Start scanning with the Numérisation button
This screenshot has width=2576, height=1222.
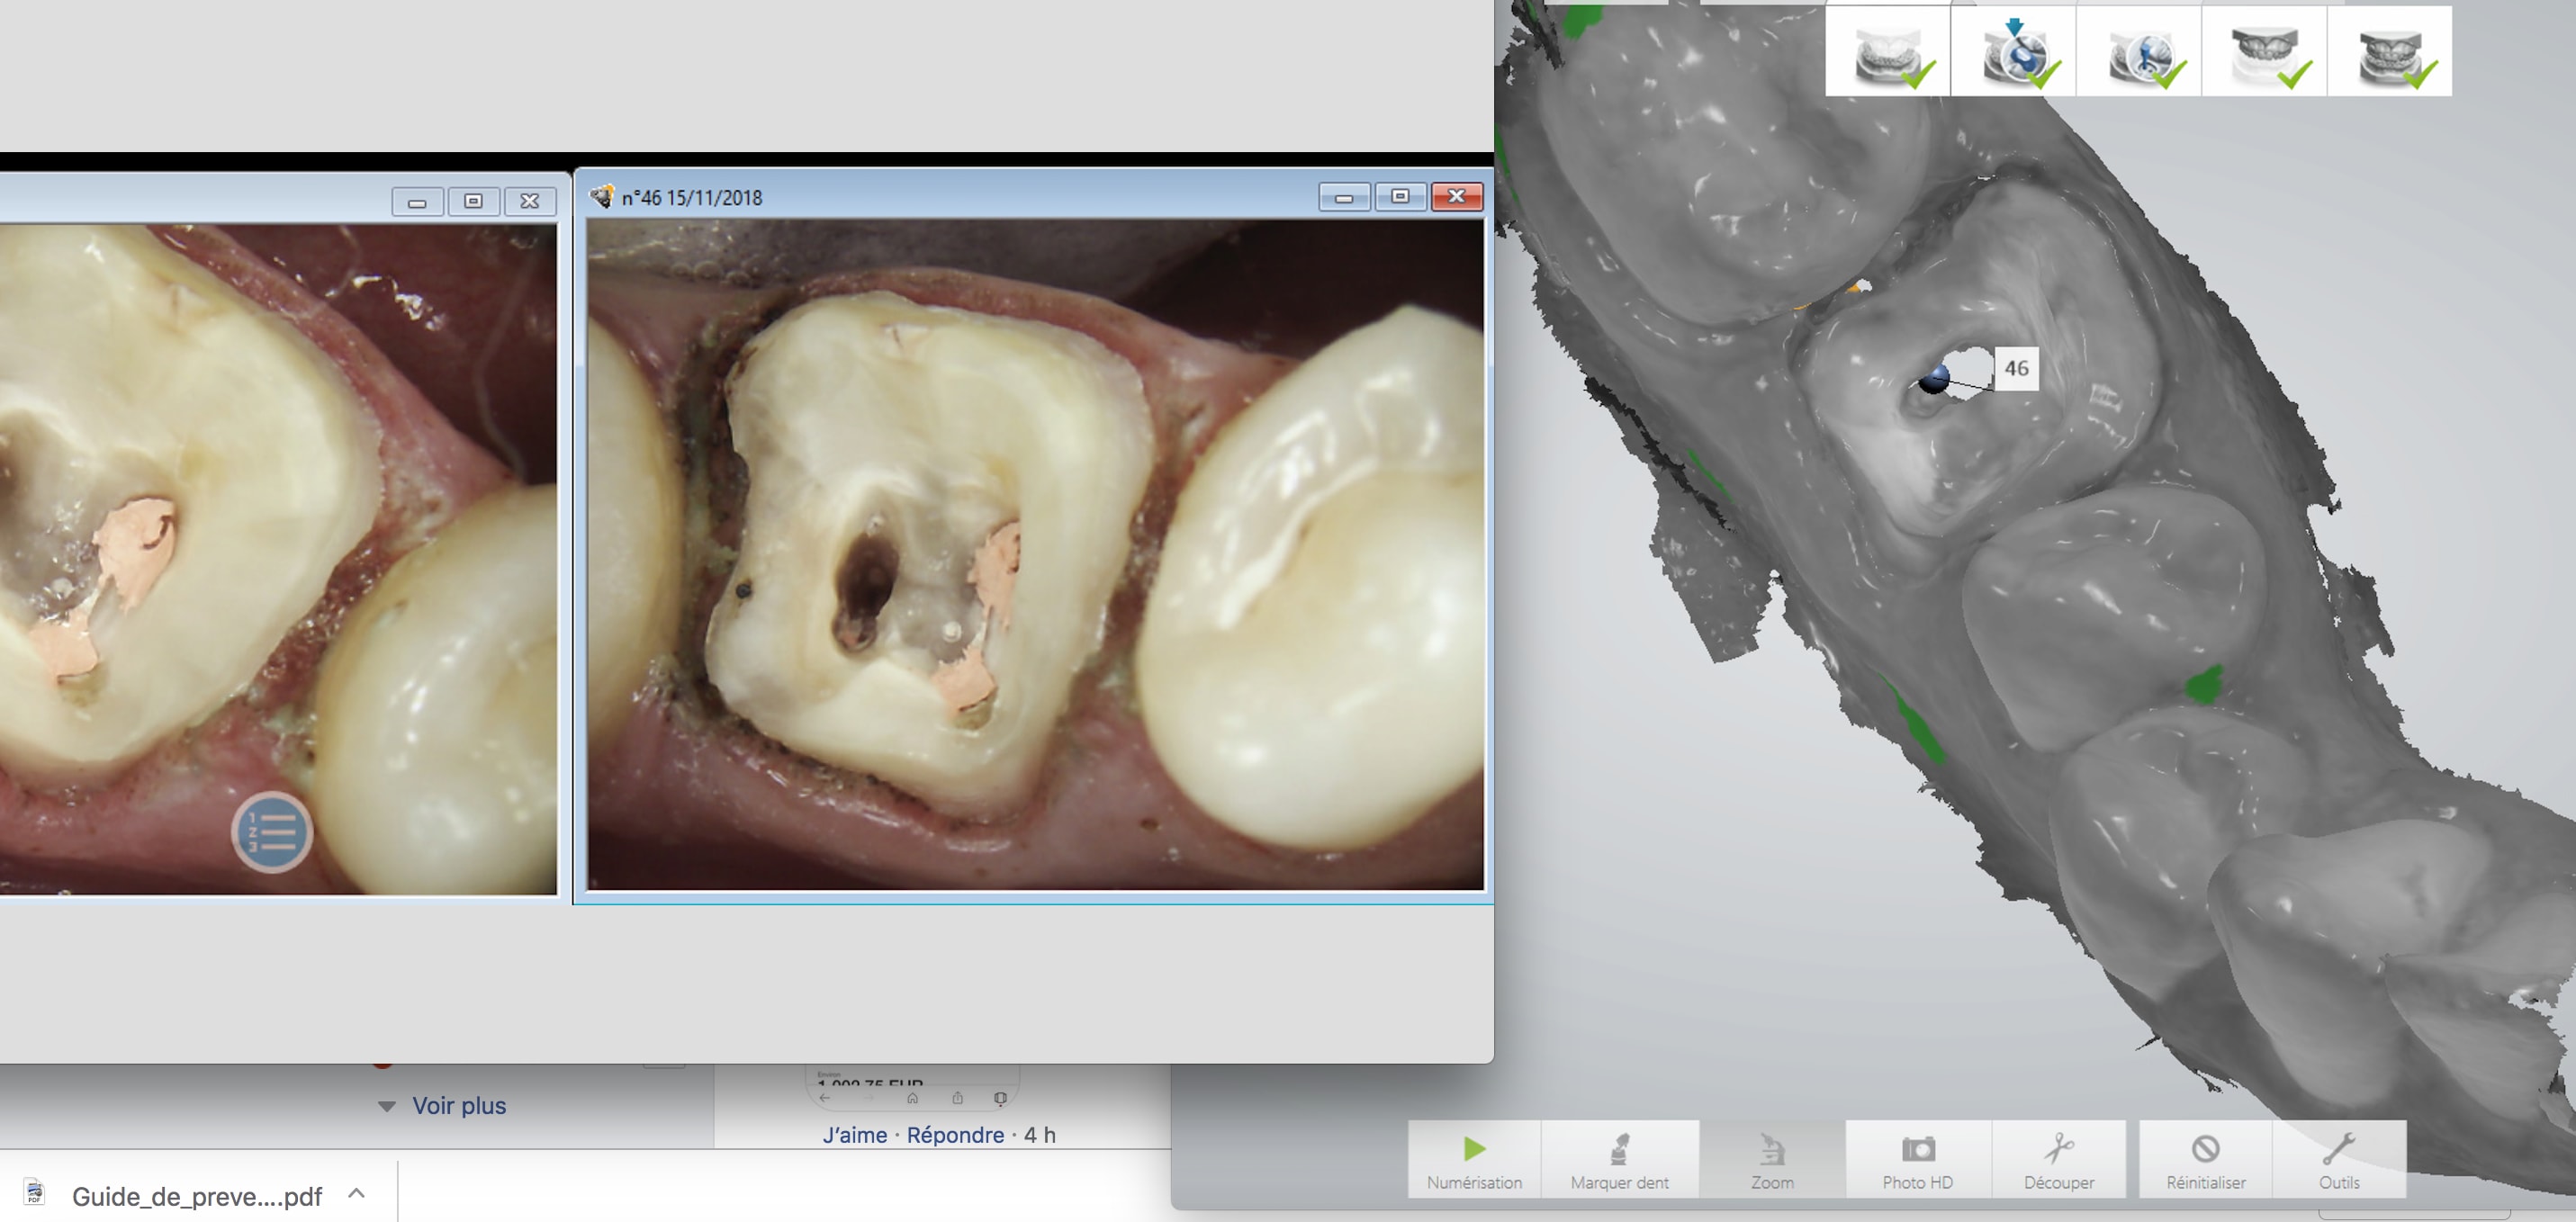pyautogui.click(x=1474, y=1160)
